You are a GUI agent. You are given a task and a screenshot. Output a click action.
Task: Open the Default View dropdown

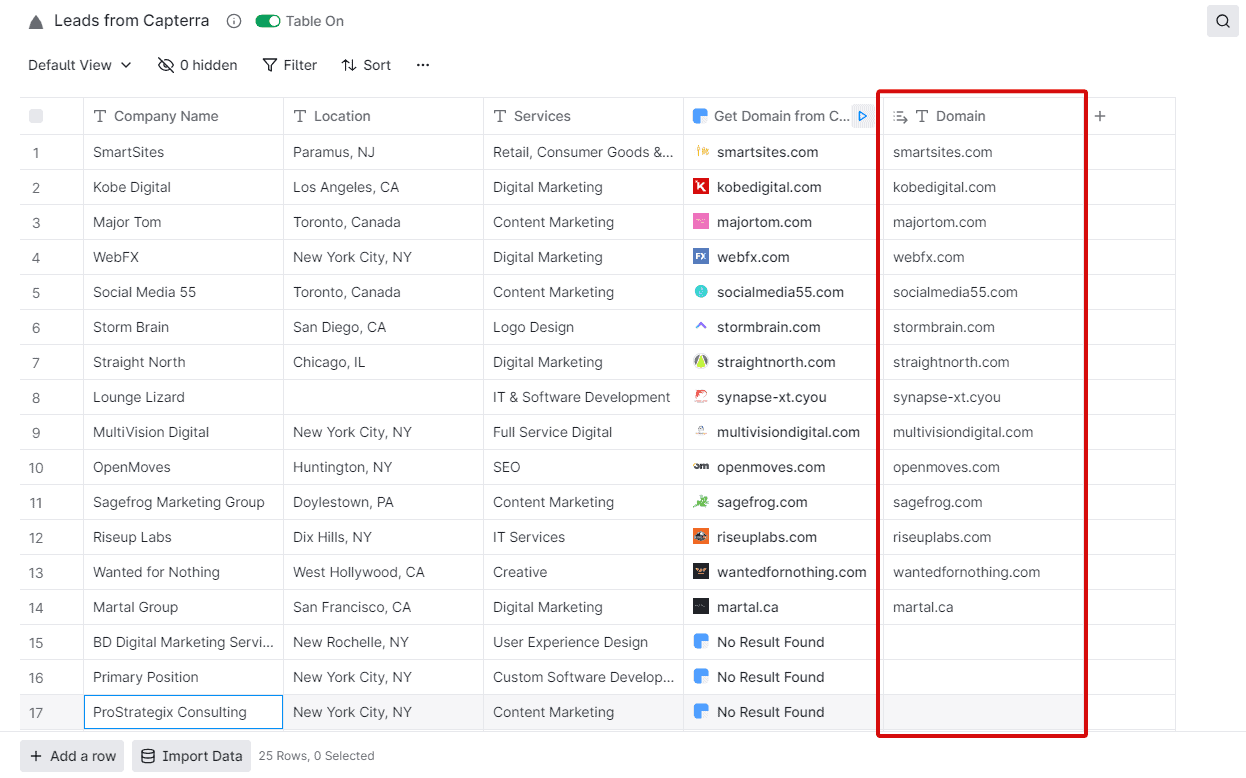[x=80, y=65]
